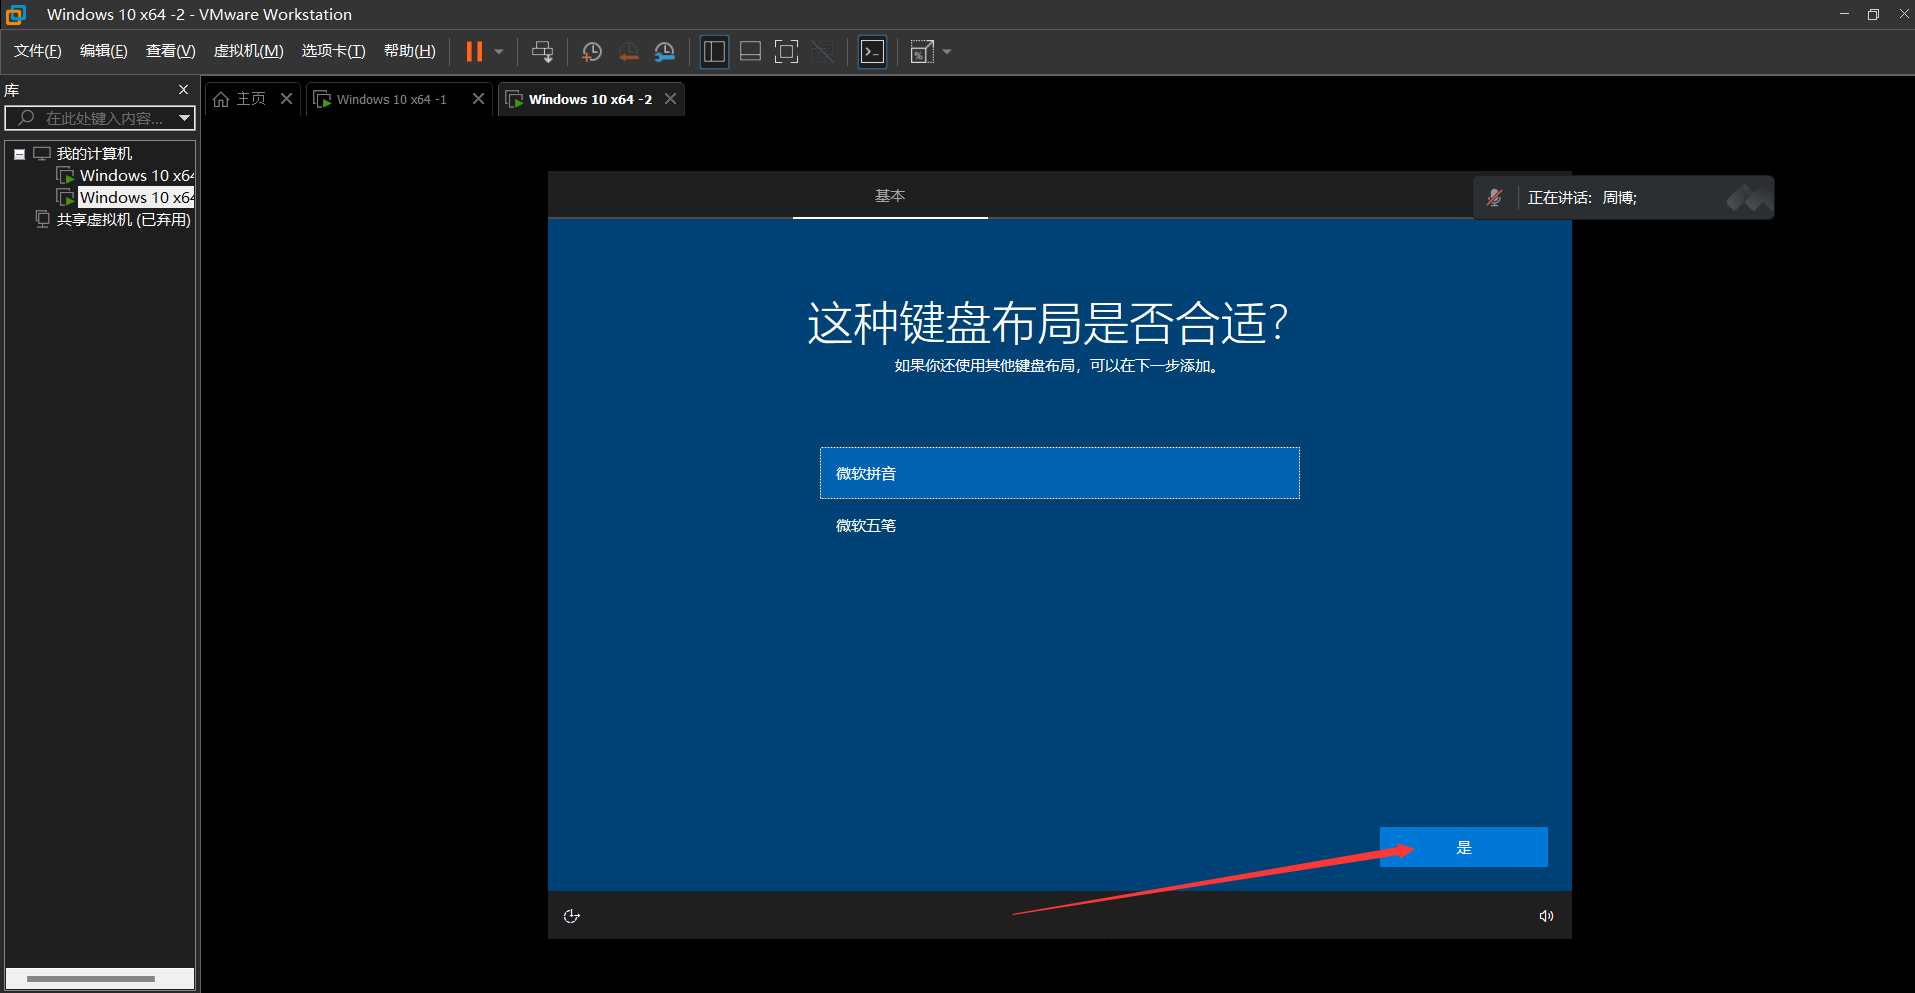Open the library search dropdown arrow
The width and height of the screenshot is (1915, 993).
click(184, 118)
